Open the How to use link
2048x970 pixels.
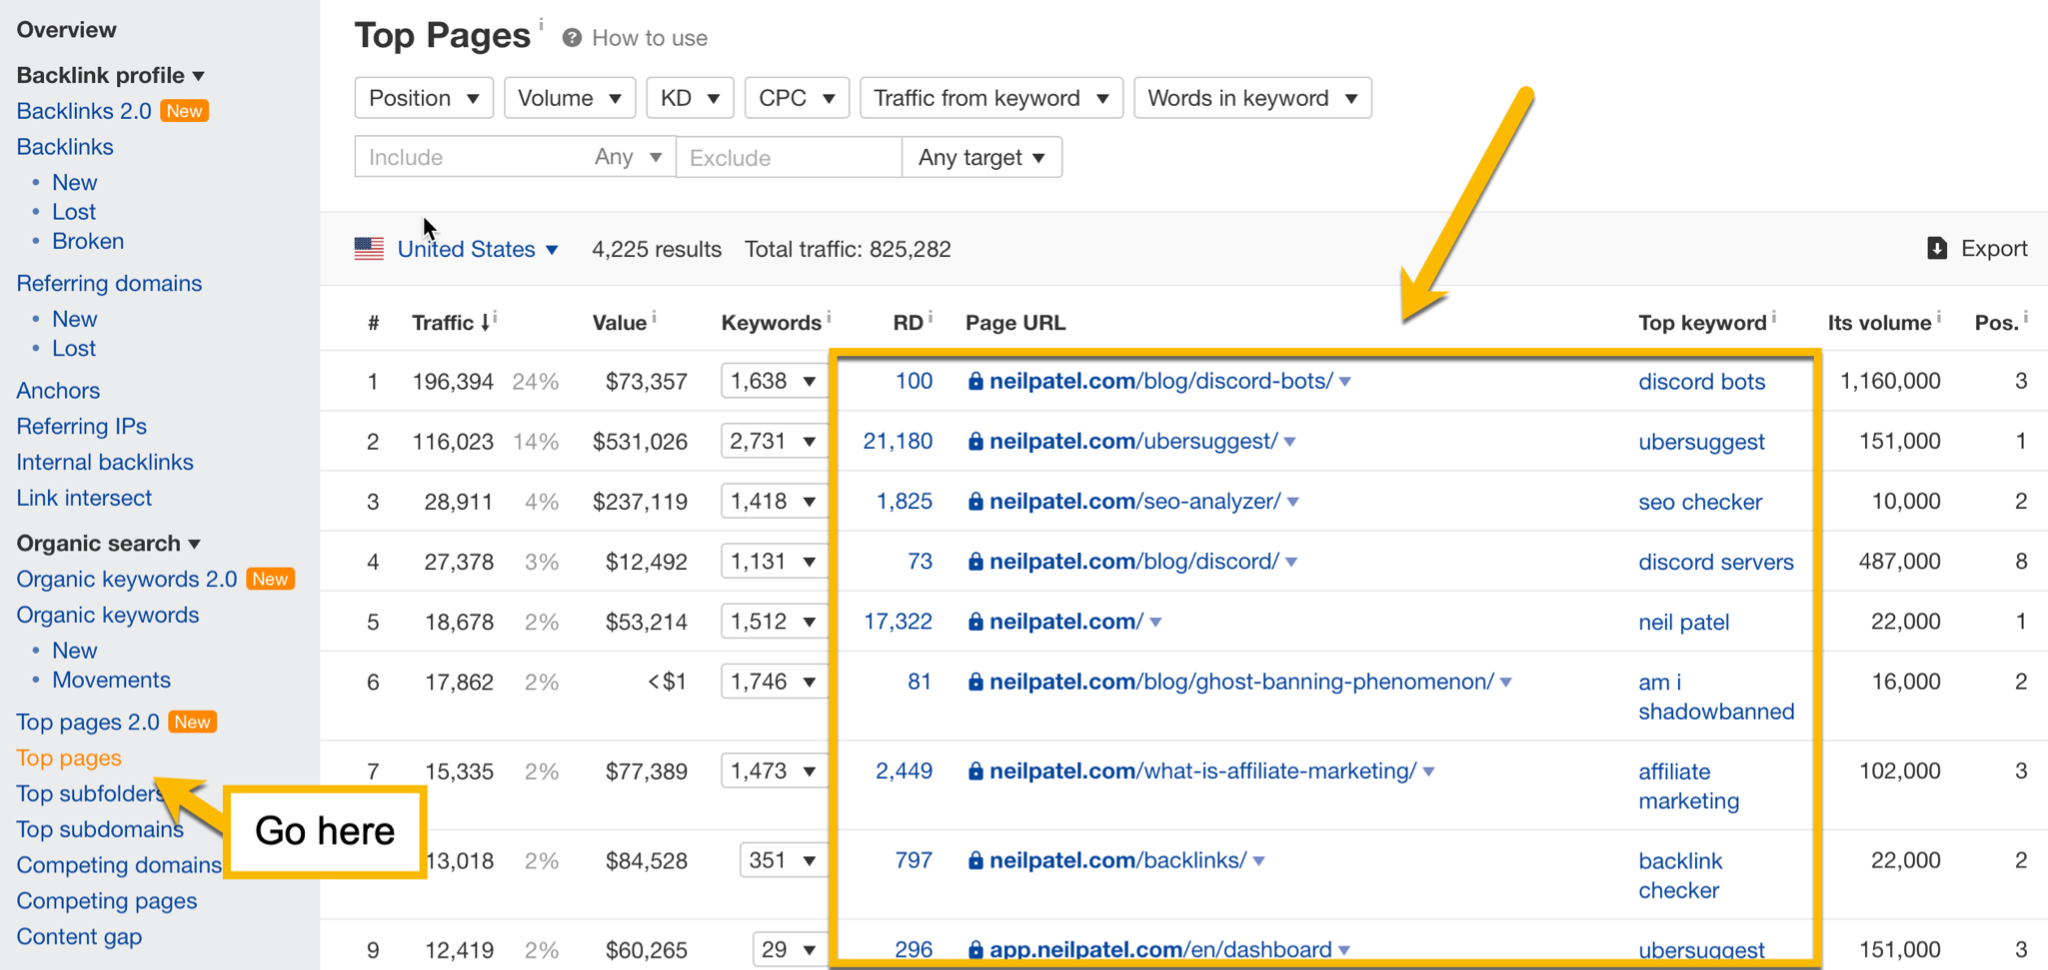pos(649,38)
